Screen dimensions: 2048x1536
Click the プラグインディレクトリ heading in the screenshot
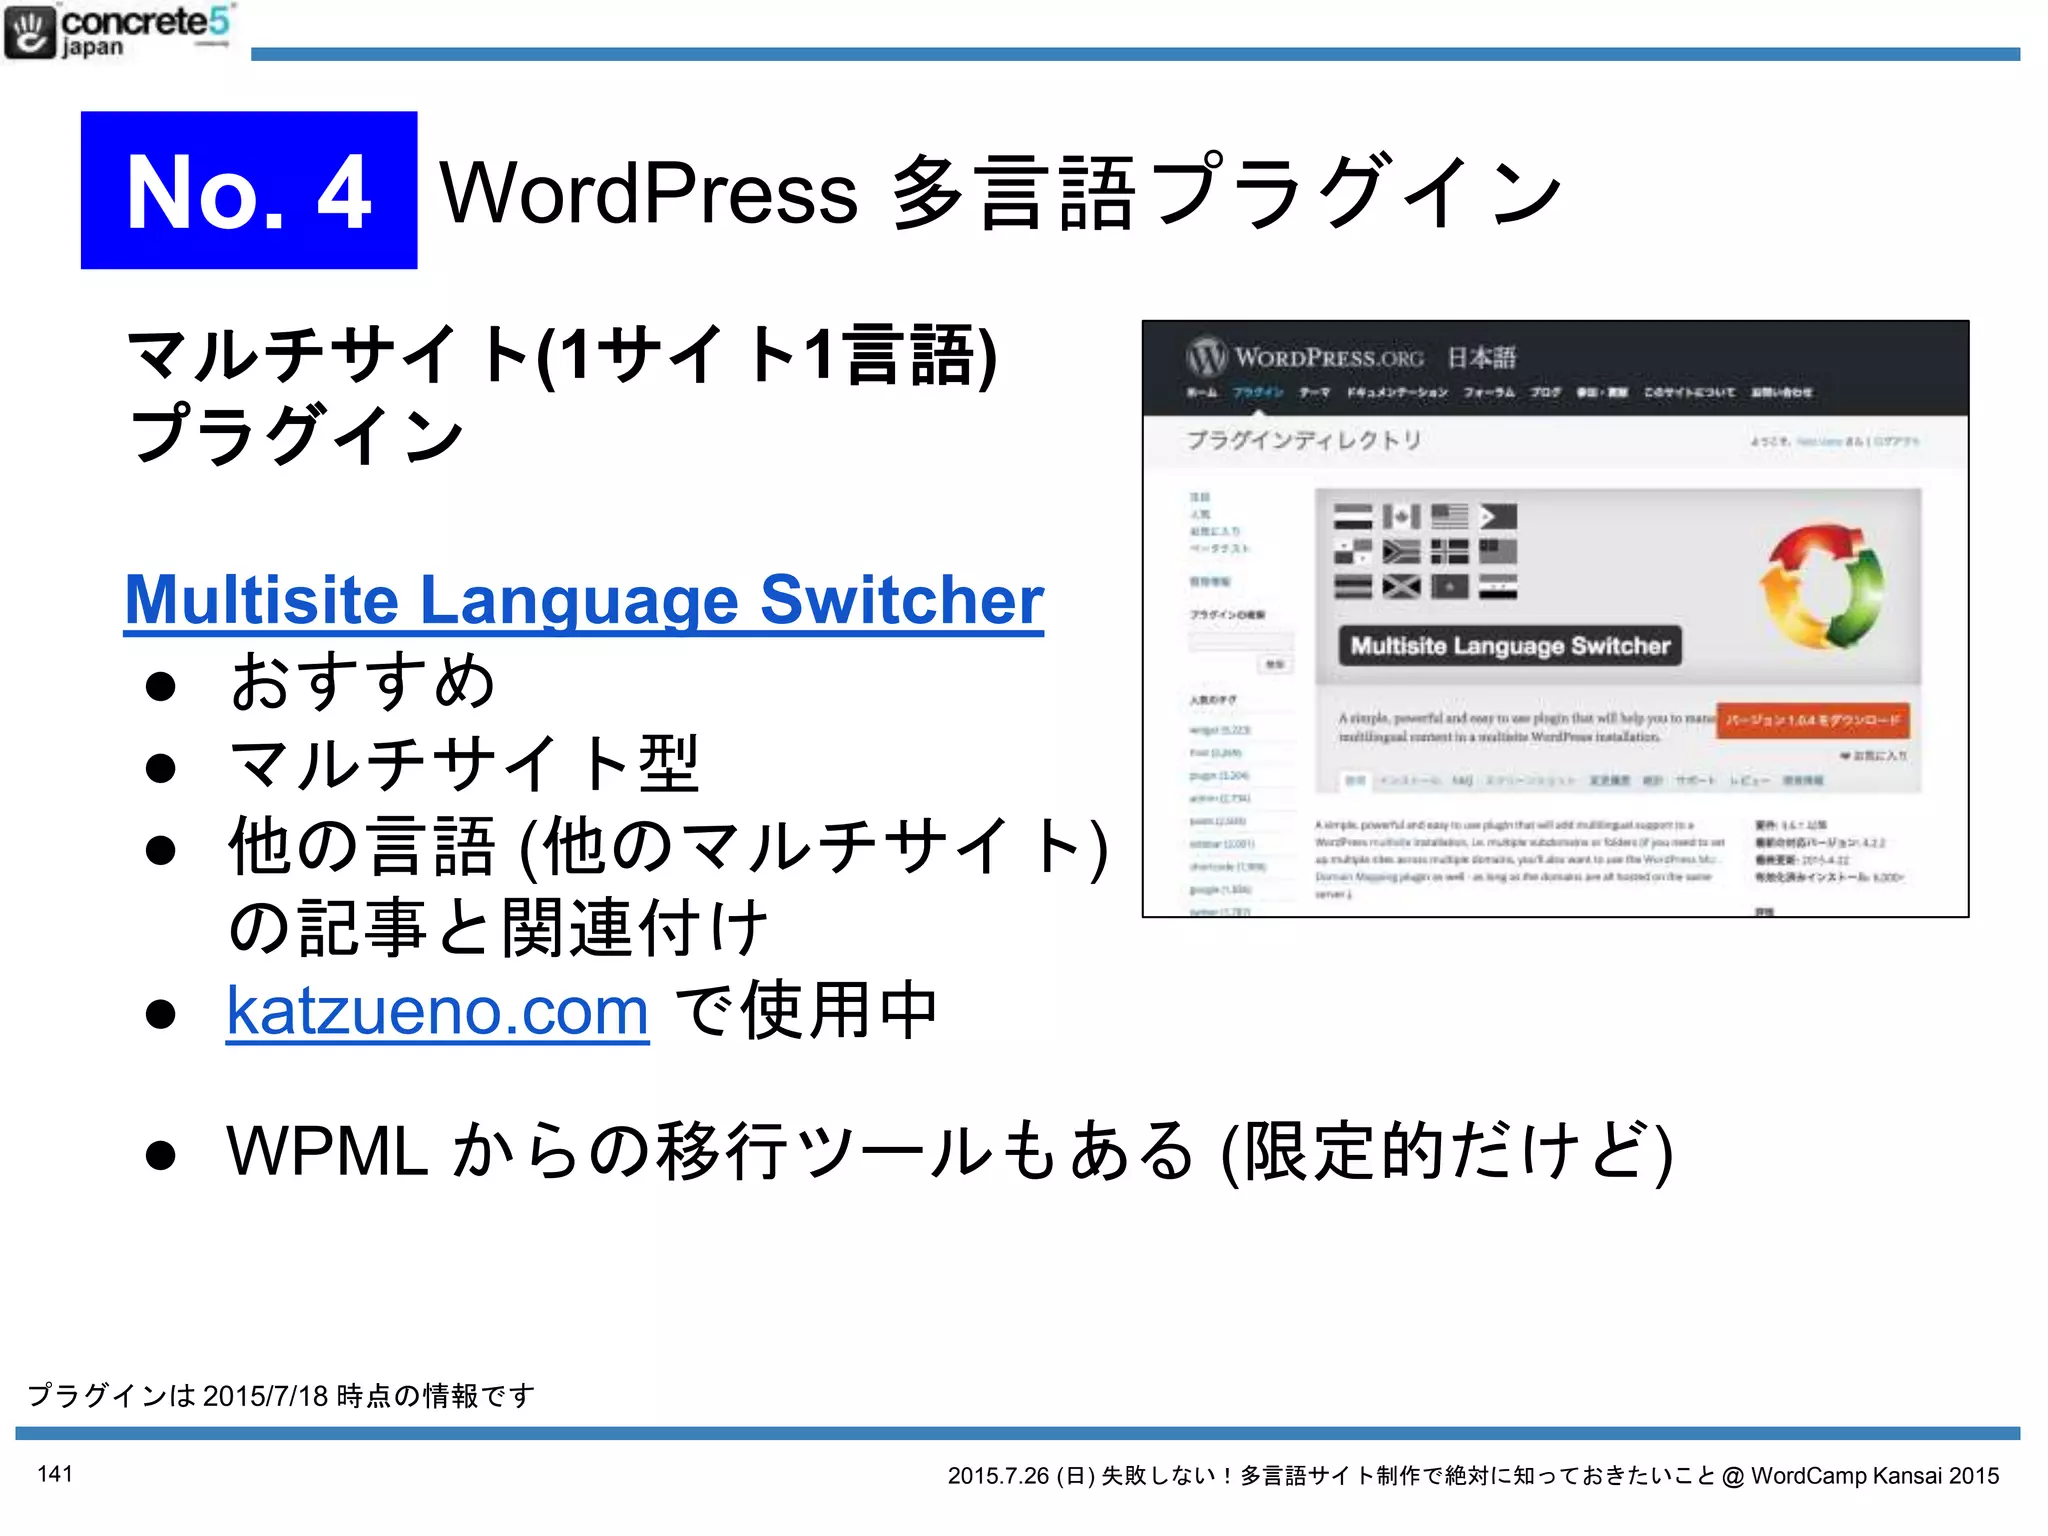coord(1304,440)
